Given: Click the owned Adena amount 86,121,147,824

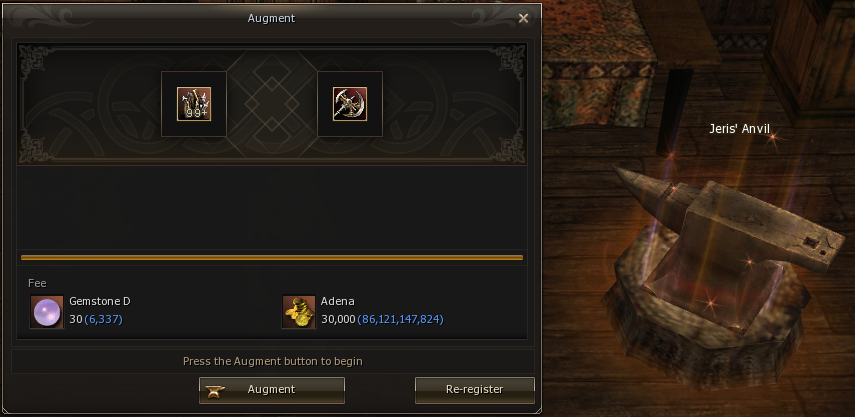Looking at the screenshot, I should [x=400, y=319].
